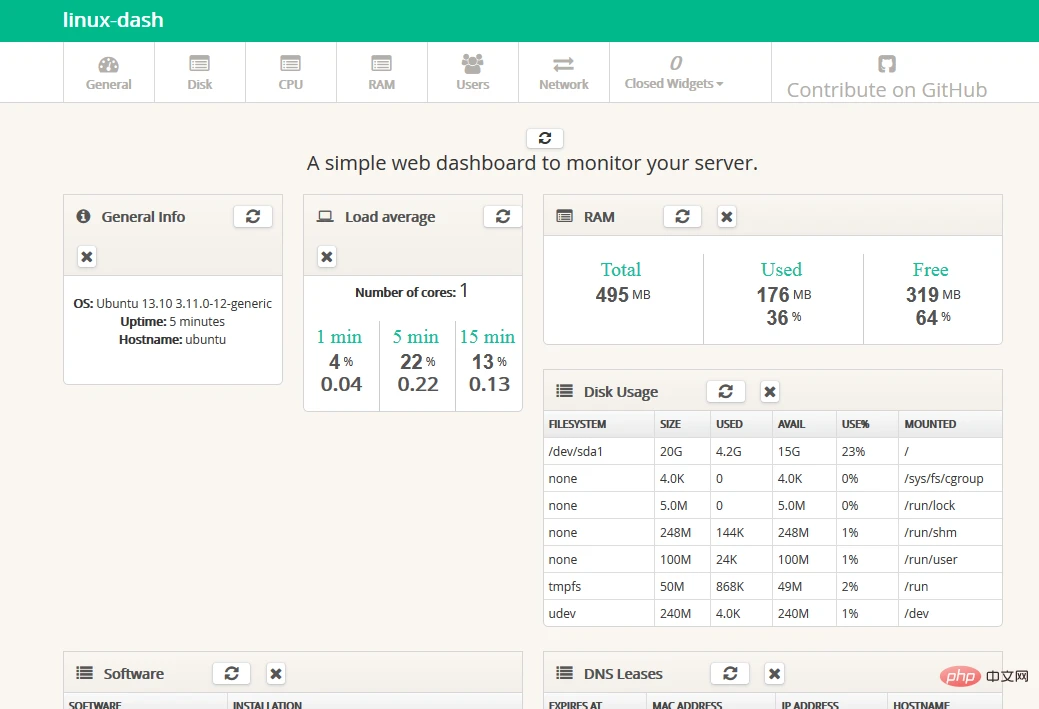Click the Hostname ubuntu line
Viewport: 1039px width, 709px height.
[x=172, y=339]
